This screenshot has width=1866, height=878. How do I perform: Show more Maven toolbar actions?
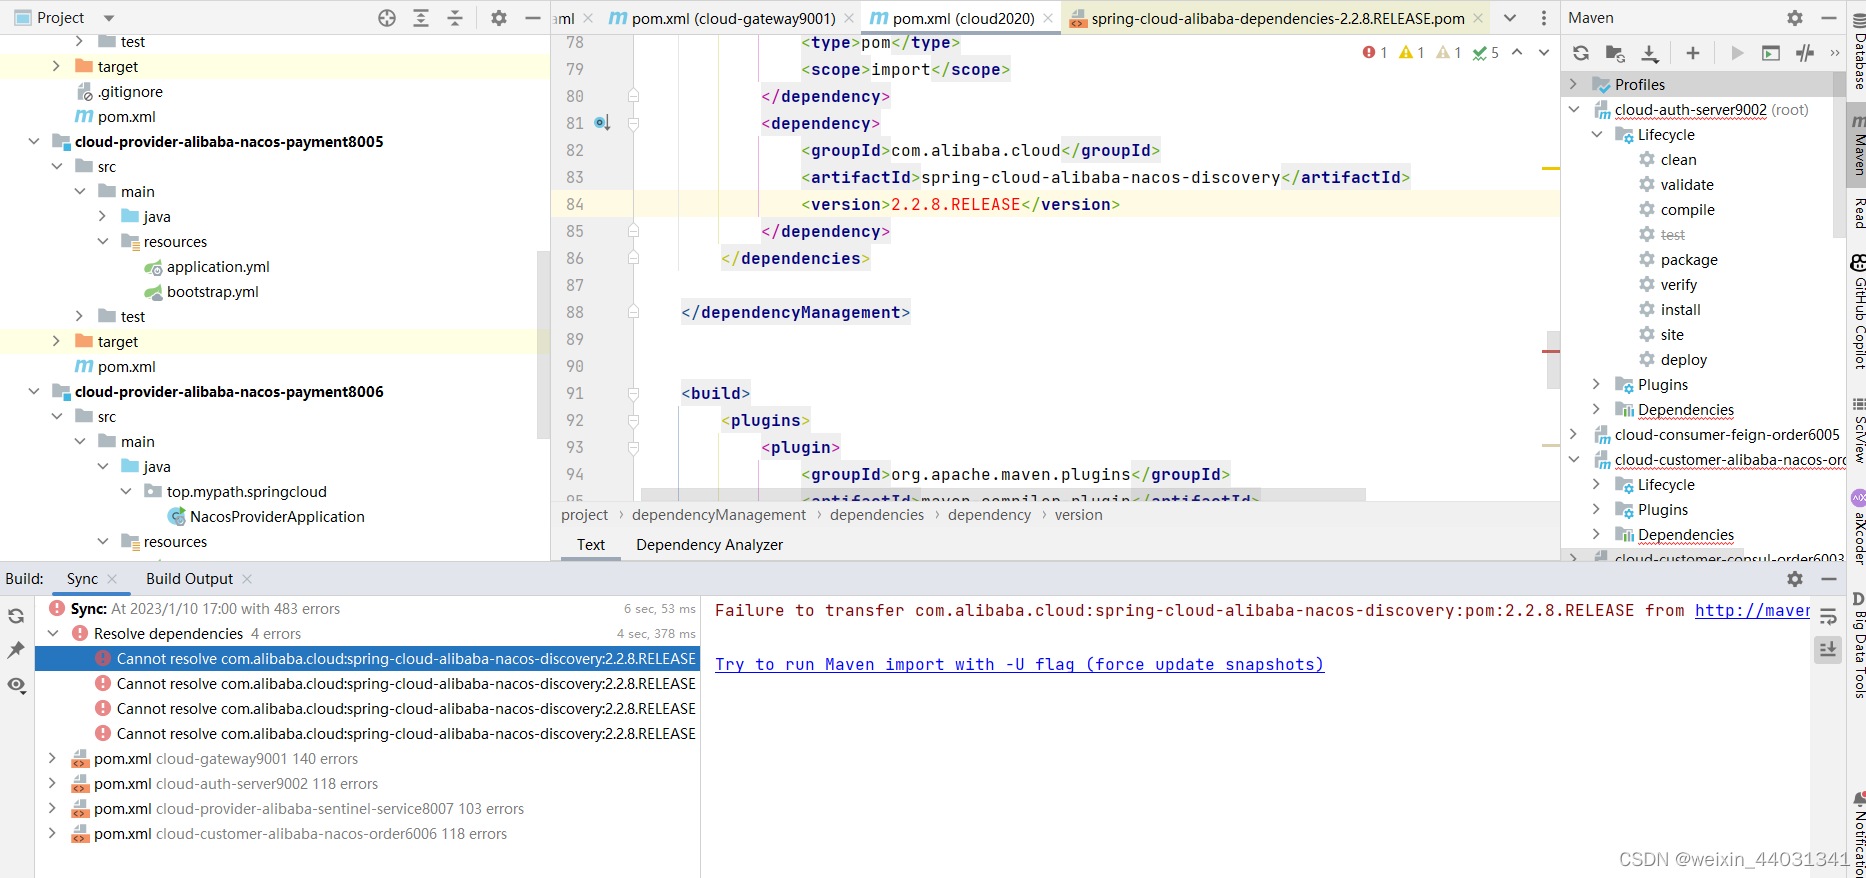click(1835, 53)
